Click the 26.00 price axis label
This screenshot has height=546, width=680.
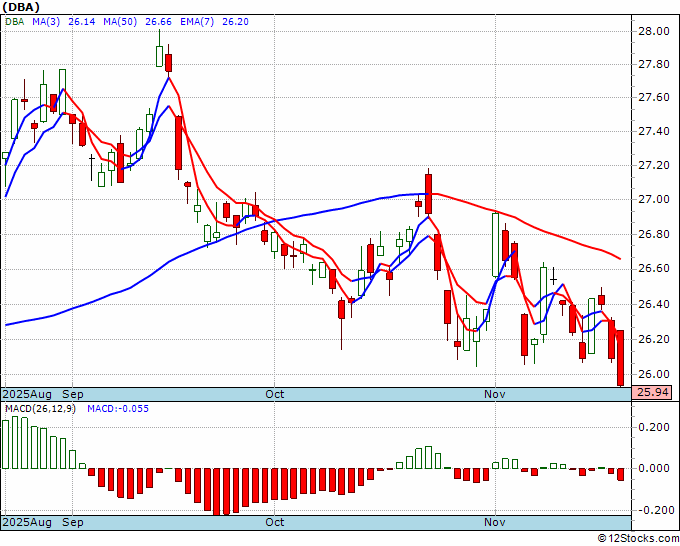[x=653, y=374]
